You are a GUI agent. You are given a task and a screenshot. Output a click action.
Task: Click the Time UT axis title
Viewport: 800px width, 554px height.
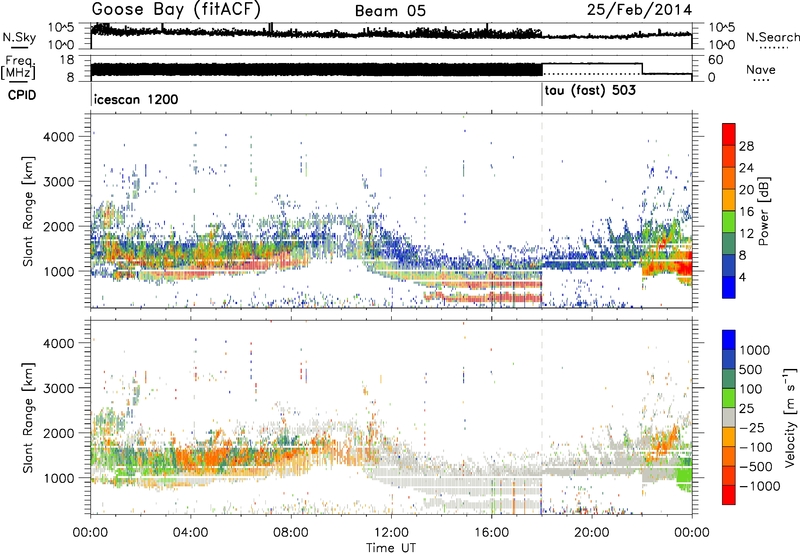click(x=391, y=548)
